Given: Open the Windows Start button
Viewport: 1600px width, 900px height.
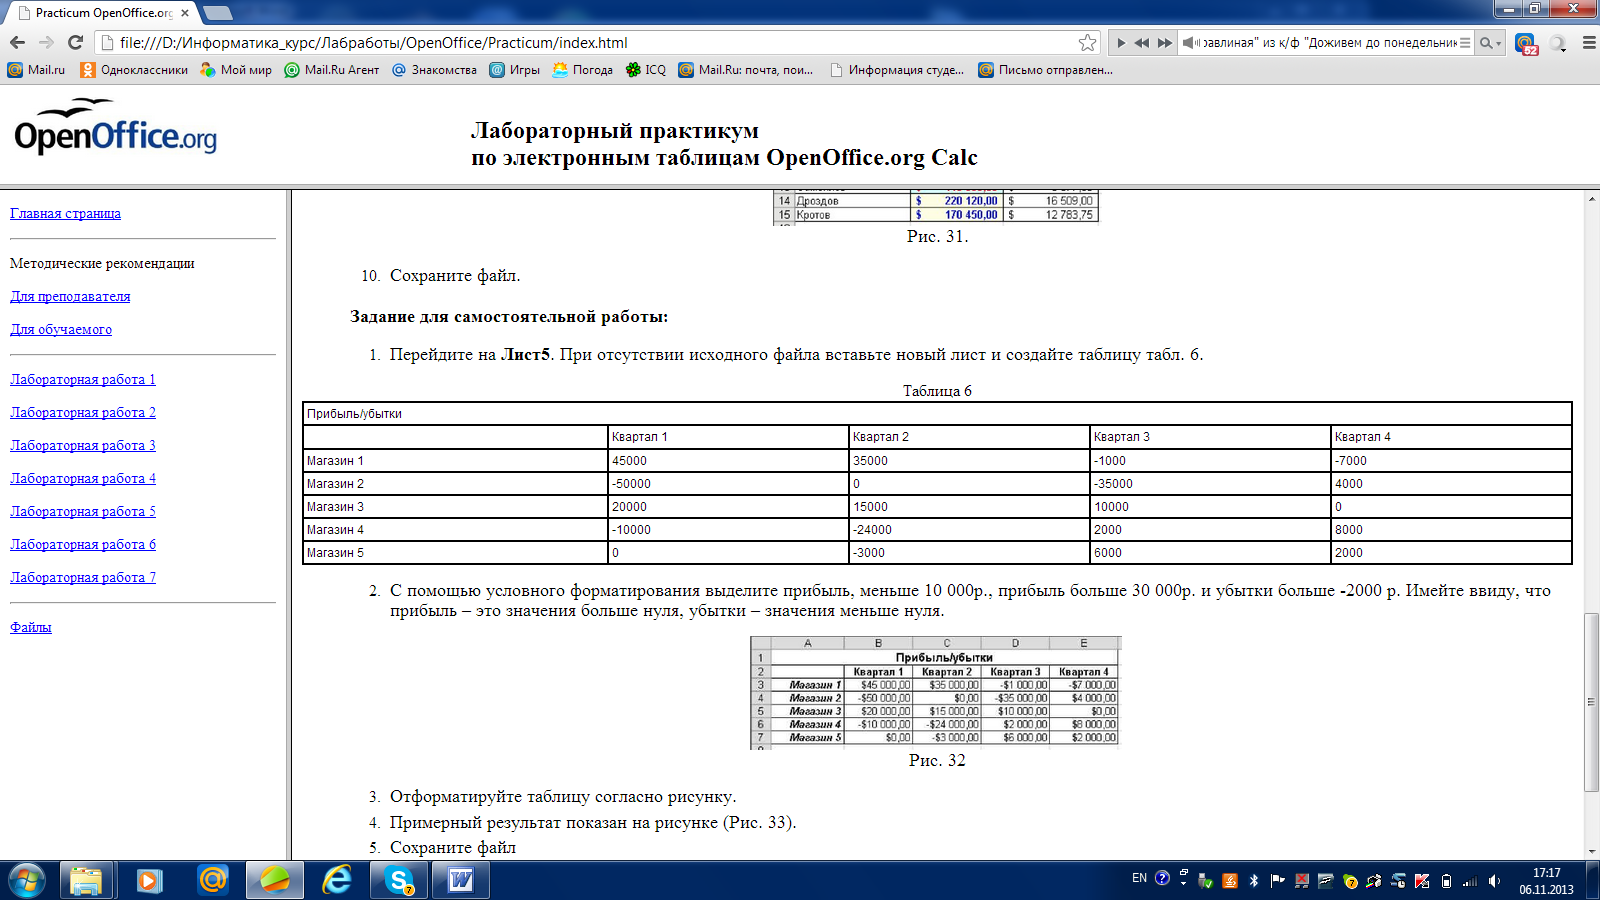Looking at the screenshot, I should click(27, 880).
